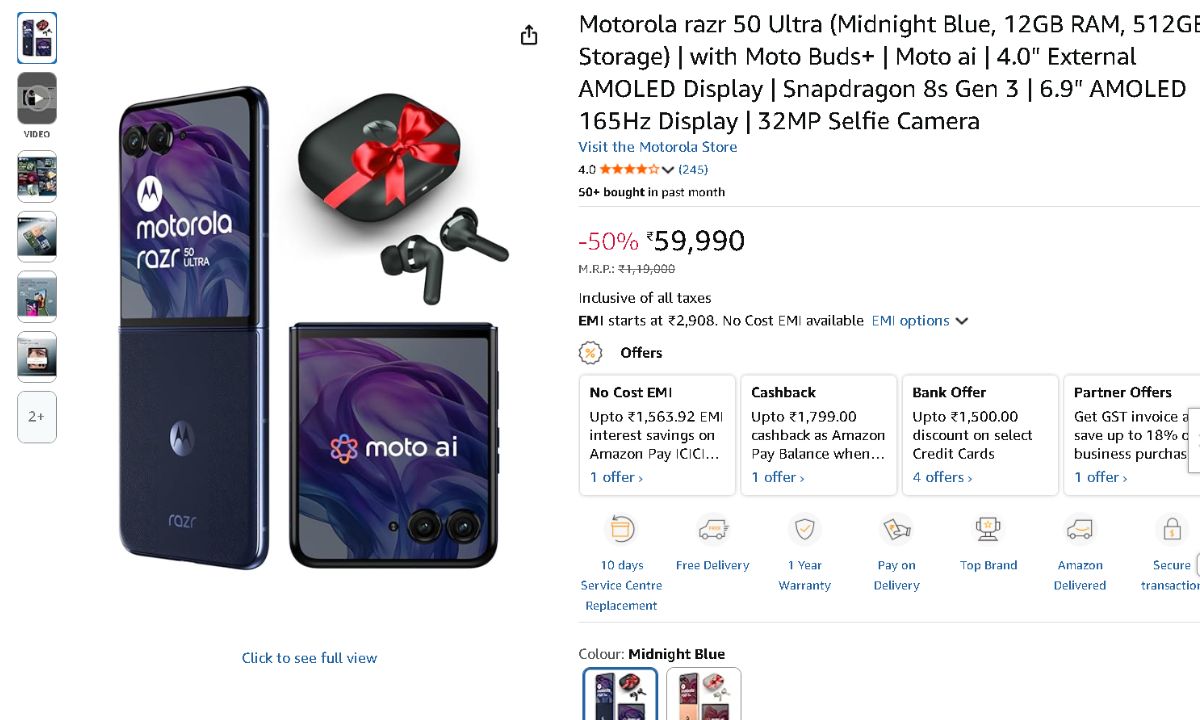This screenshot has height=720, width=1200.
Task: Click the Offers percent badge icon
Action: 591,353
